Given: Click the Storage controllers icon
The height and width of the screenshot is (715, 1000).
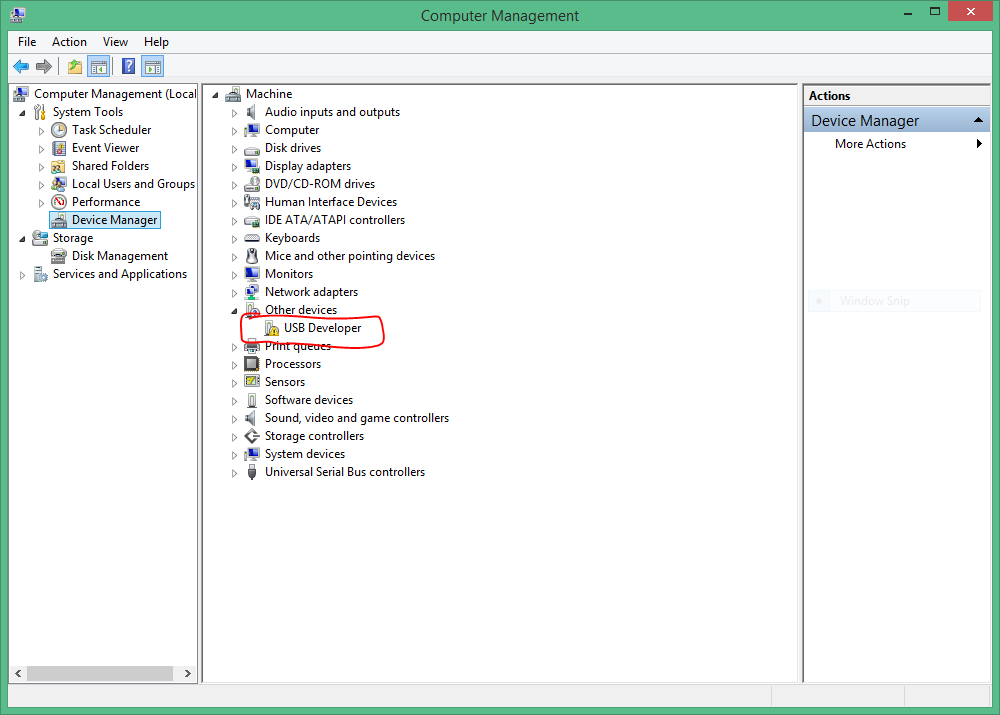Looking at the screenshot, I should pos(252,436).
